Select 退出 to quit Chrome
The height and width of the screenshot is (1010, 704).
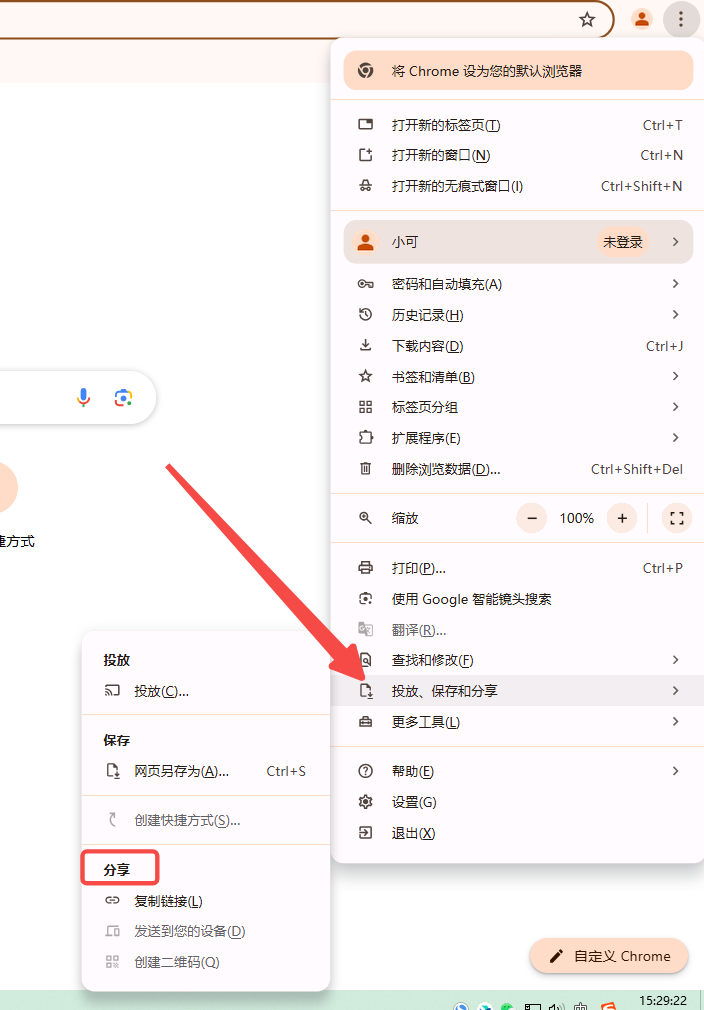pos(518,833)
